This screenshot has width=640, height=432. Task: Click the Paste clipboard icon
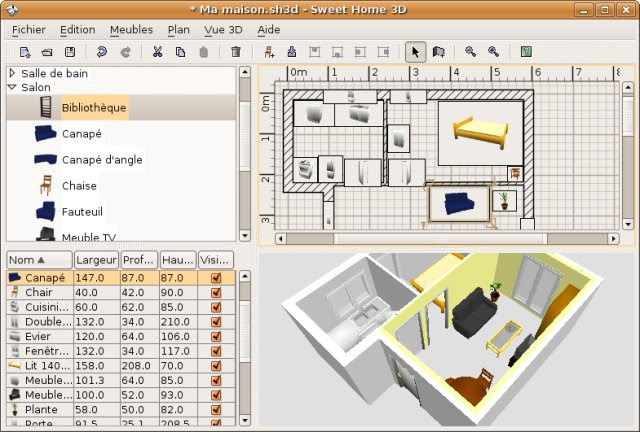point(203,52)
